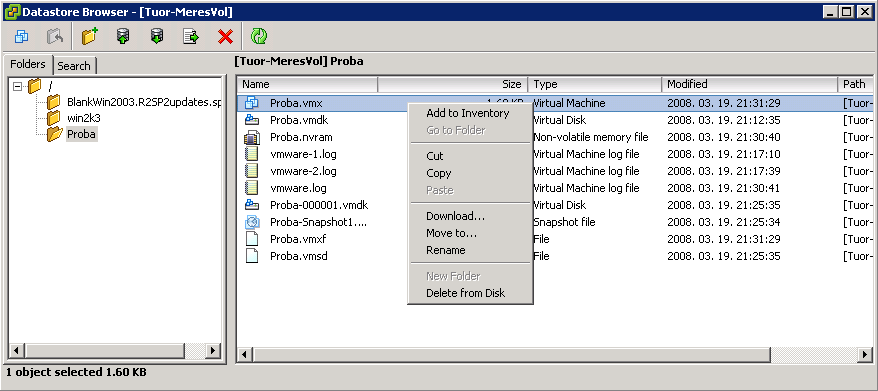Click the switch datastore toolbar icon
The height and width of the screenshot is (391, 878).
(x=21, y=37)
